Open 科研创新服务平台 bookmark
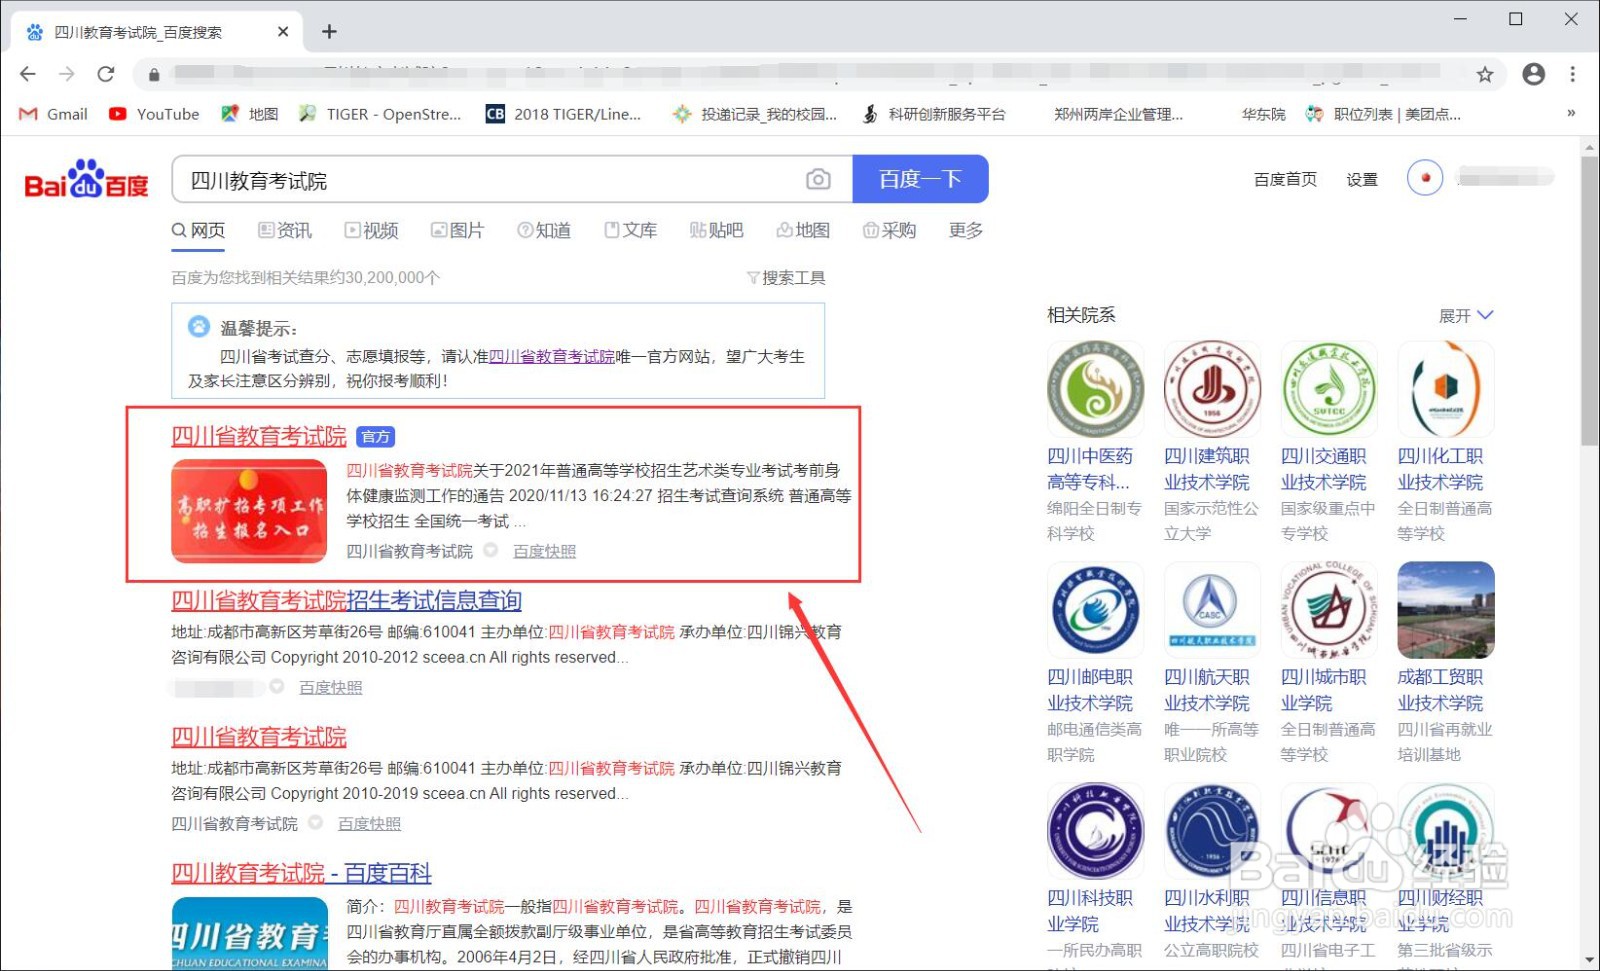Image resolution: width=1600 pixels, height=971 pixels. [x=934, y=114]
